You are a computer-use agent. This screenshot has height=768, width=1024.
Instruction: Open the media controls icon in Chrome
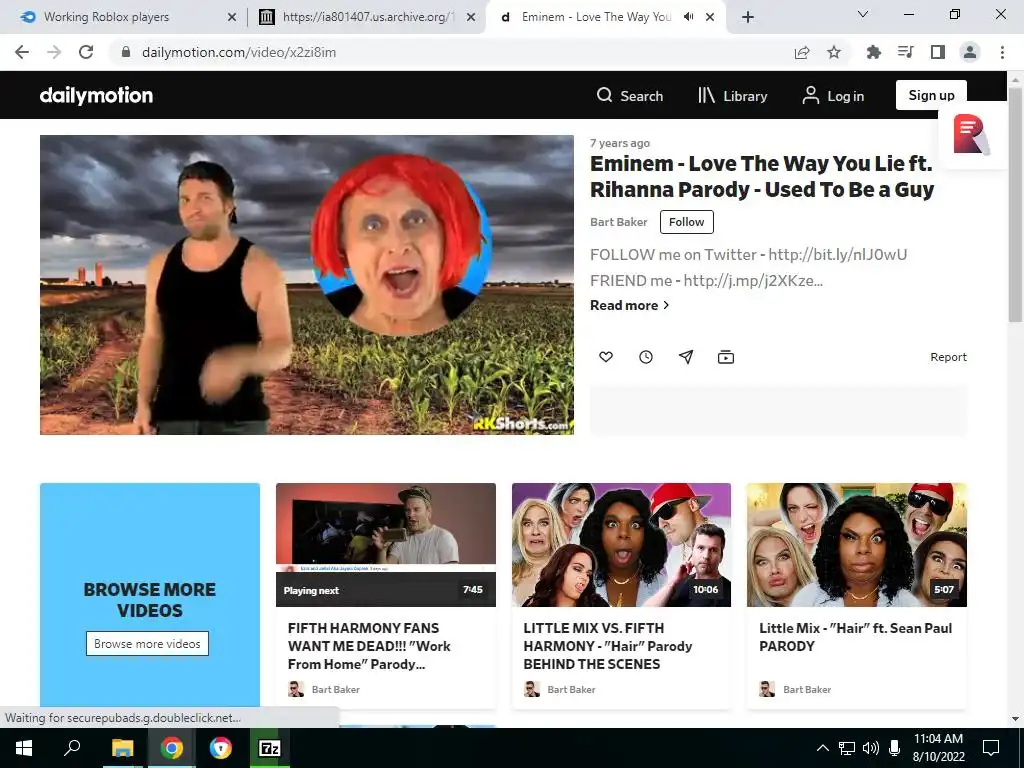click(905, 52)
